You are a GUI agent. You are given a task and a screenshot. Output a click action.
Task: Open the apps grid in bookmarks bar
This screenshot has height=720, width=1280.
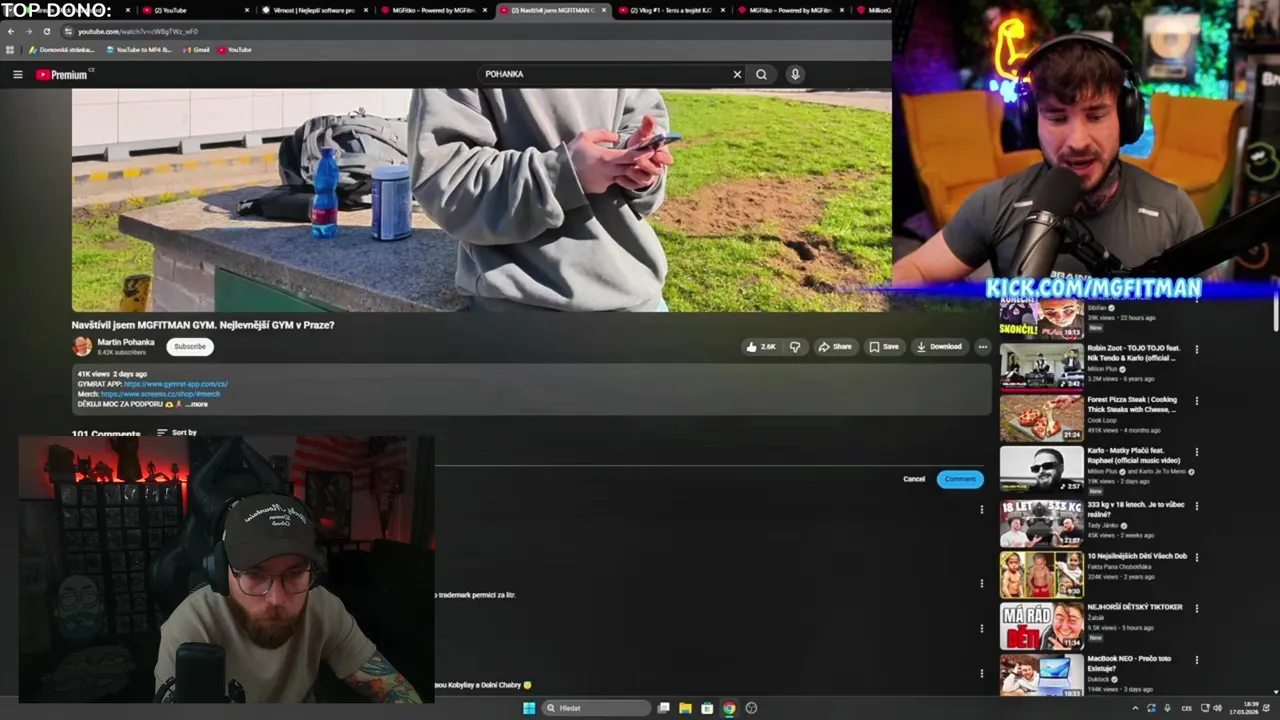point(11,50)
